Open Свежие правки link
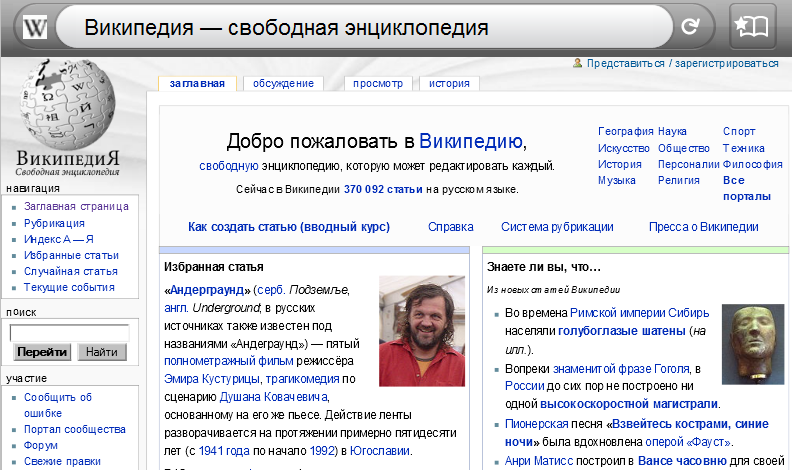792x470 pixels. click(x=62, y=461)
